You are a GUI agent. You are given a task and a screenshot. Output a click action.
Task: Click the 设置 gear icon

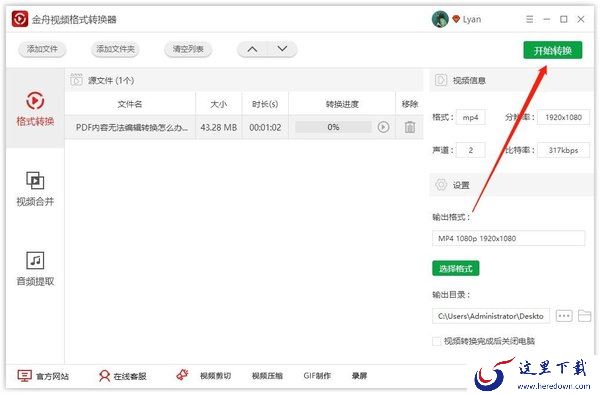point(441,185)
